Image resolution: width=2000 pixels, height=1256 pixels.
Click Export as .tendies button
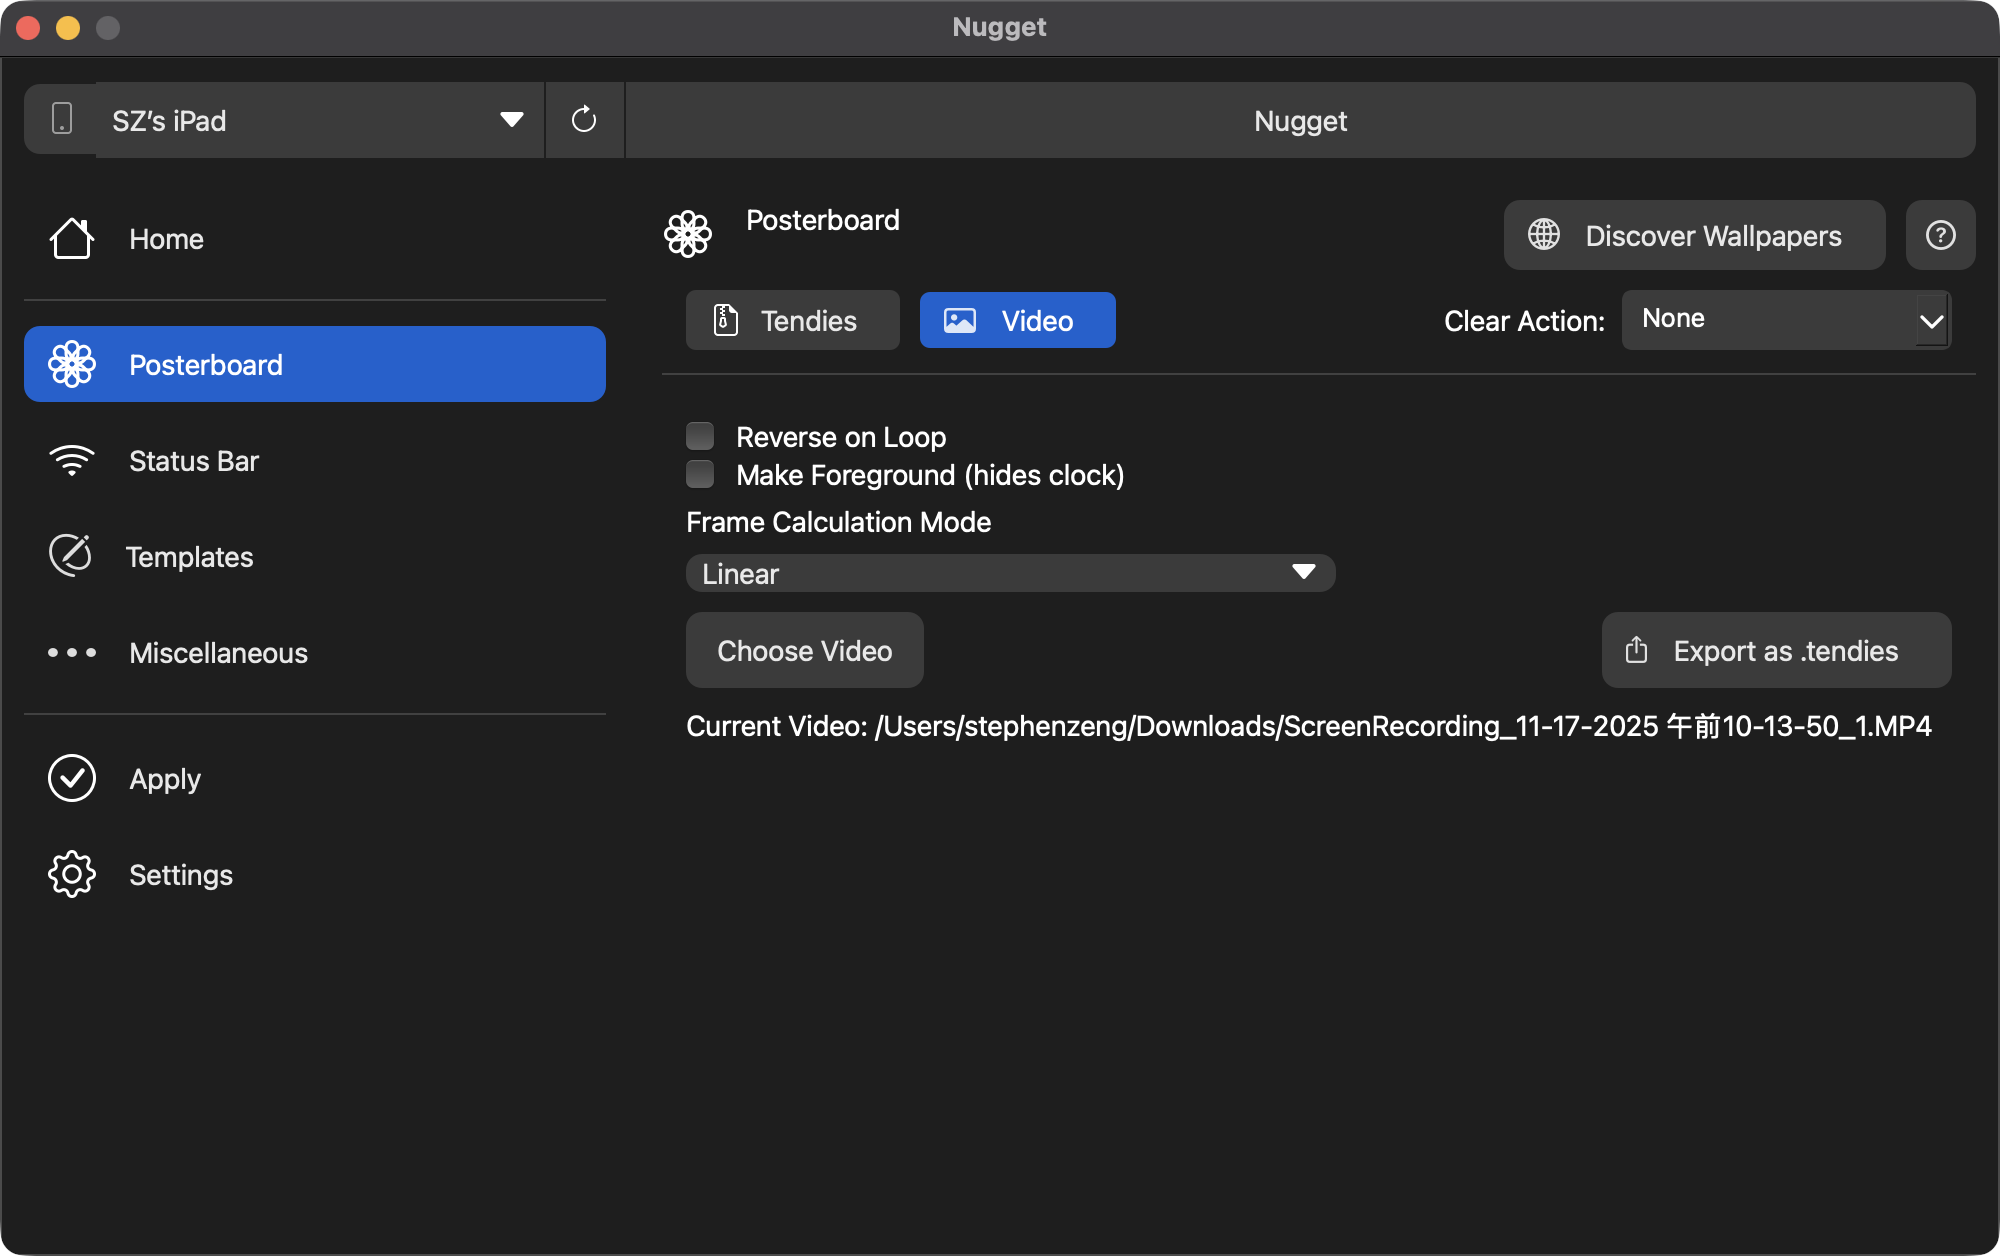[x=1776, y=650]
